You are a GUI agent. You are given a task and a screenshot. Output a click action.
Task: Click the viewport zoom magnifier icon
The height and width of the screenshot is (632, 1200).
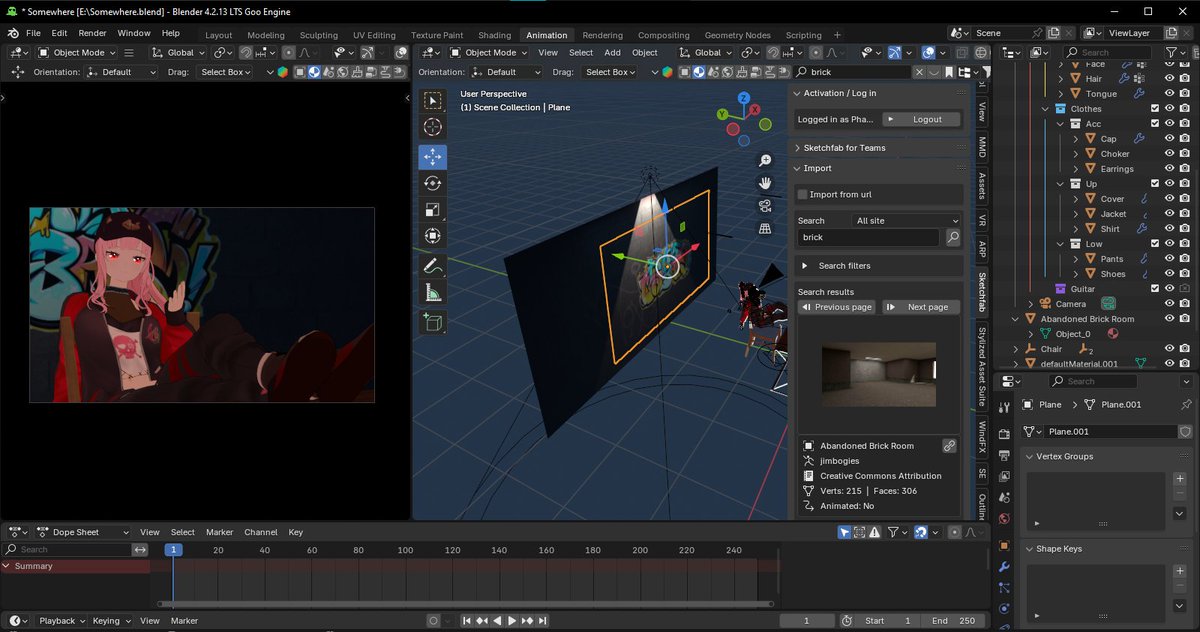pyautogui.click(x=765, y=160)
